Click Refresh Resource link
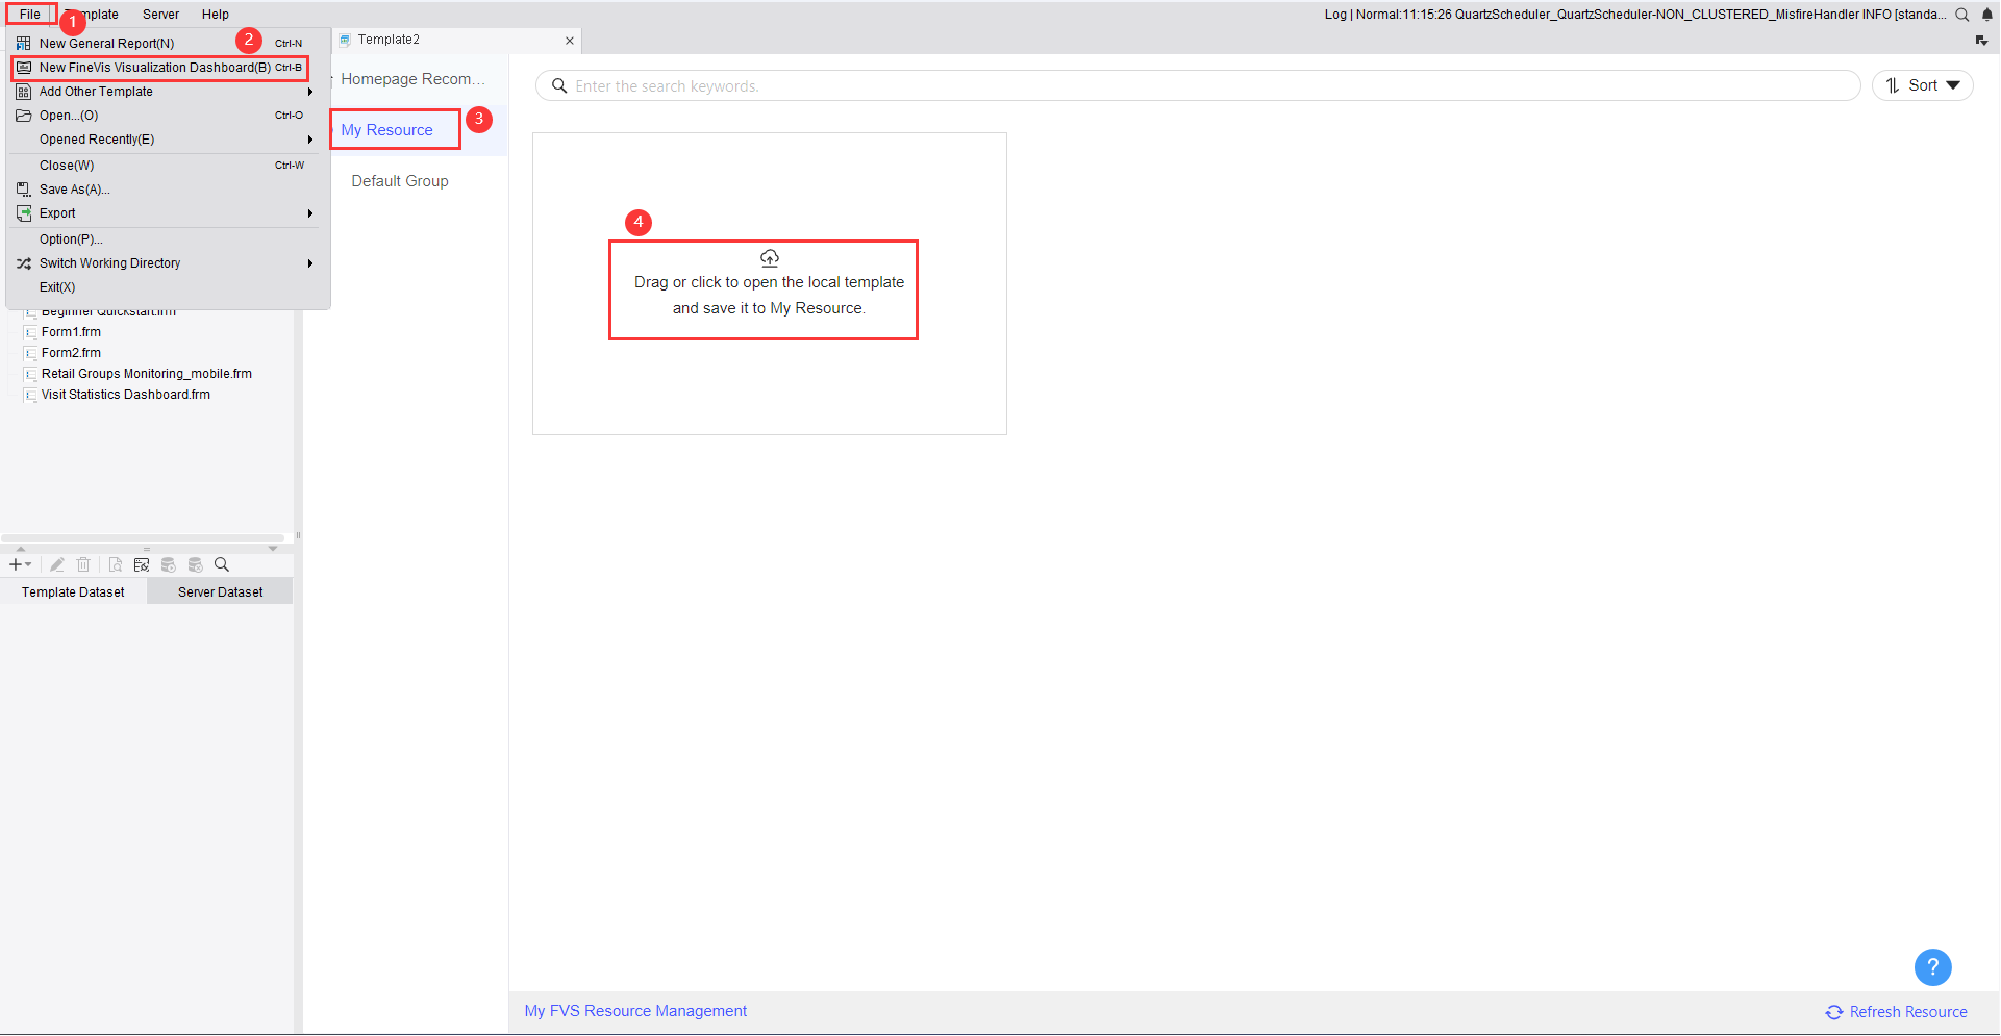Image resolution: width=2001 pixels, height=1036 pixels. 1896,1012
